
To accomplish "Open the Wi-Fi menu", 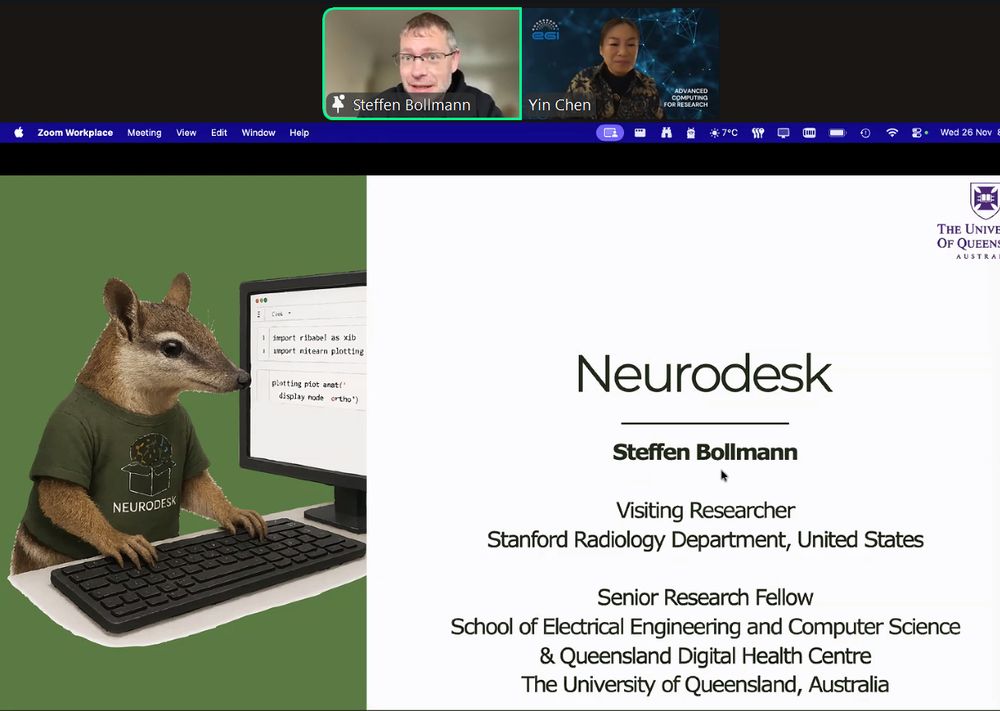I will (x=892, y=133).
